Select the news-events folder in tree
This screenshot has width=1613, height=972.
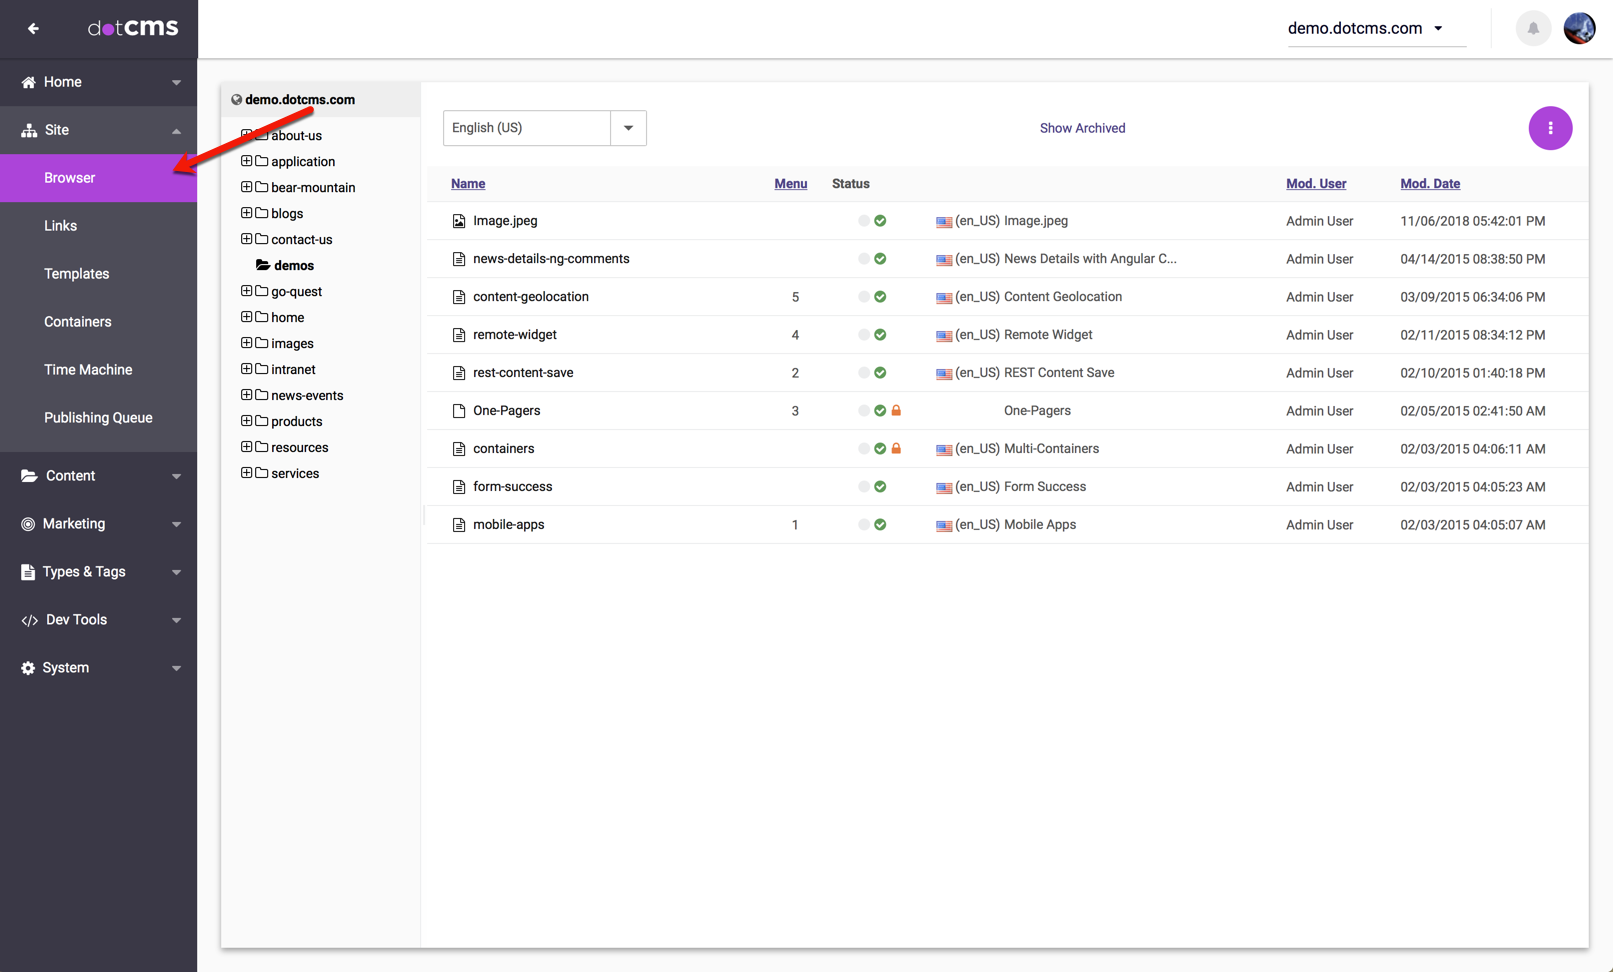306,395
